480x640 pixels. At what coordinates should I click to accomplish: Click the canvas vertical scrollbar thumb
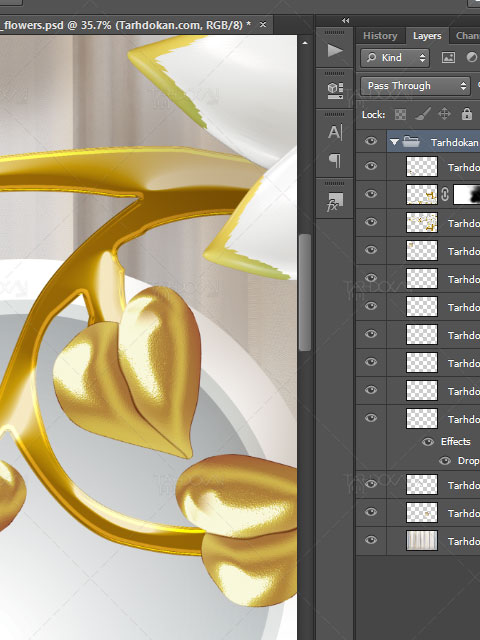(305, 292)
